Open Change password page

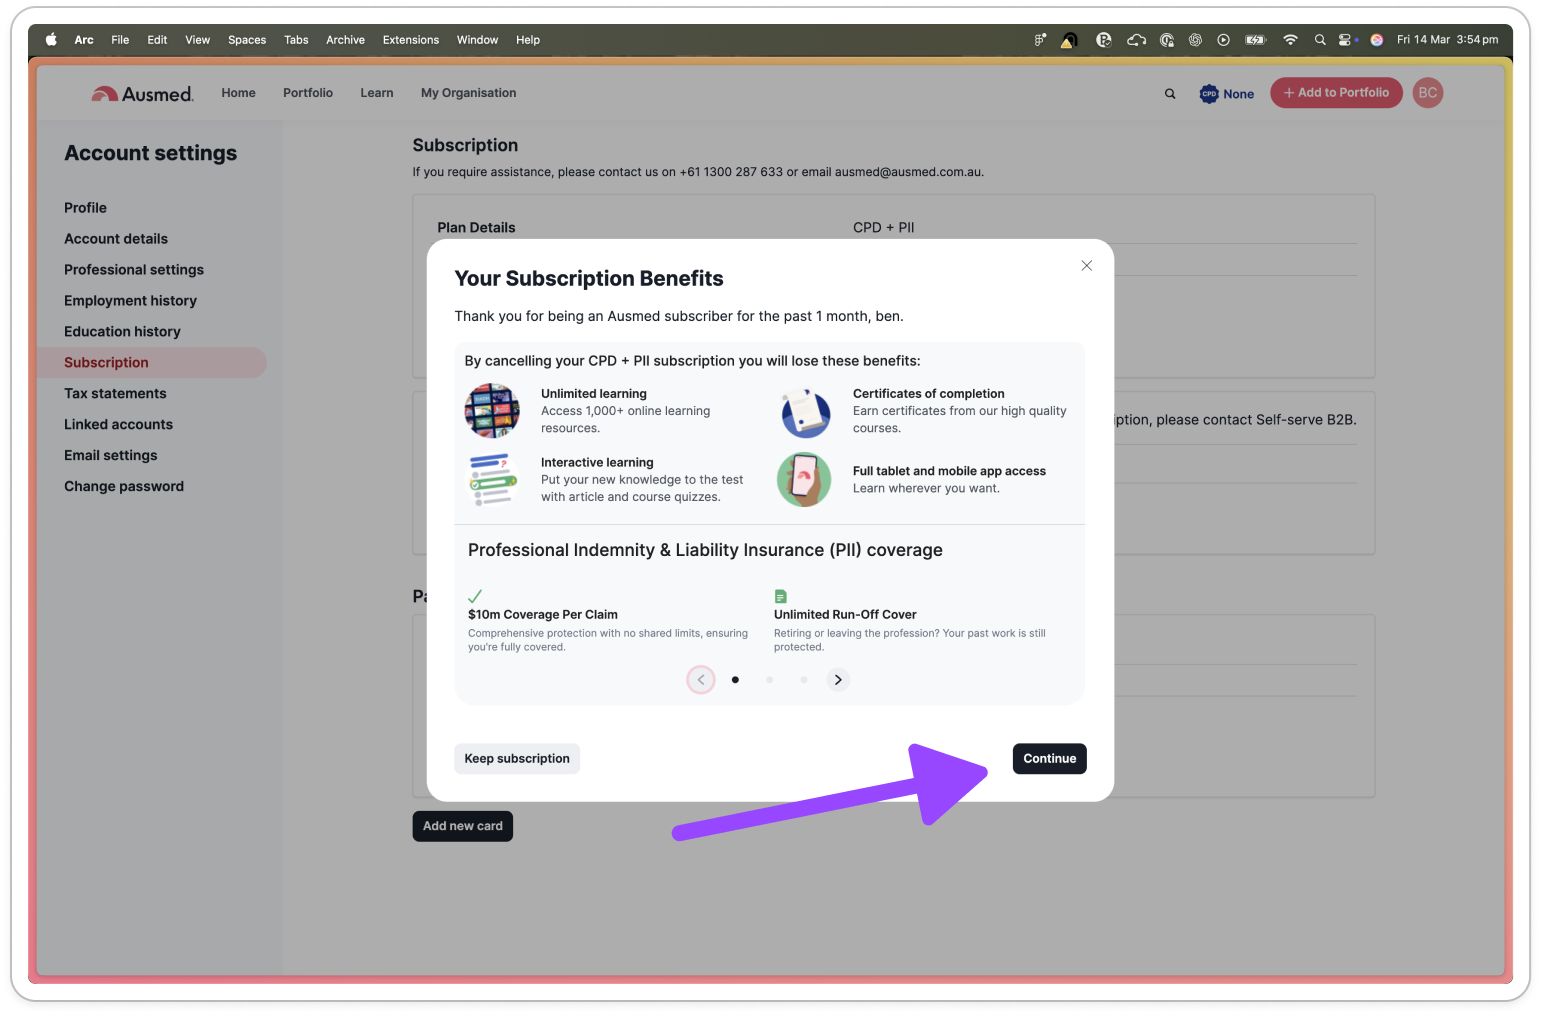(x=124, y=487)
